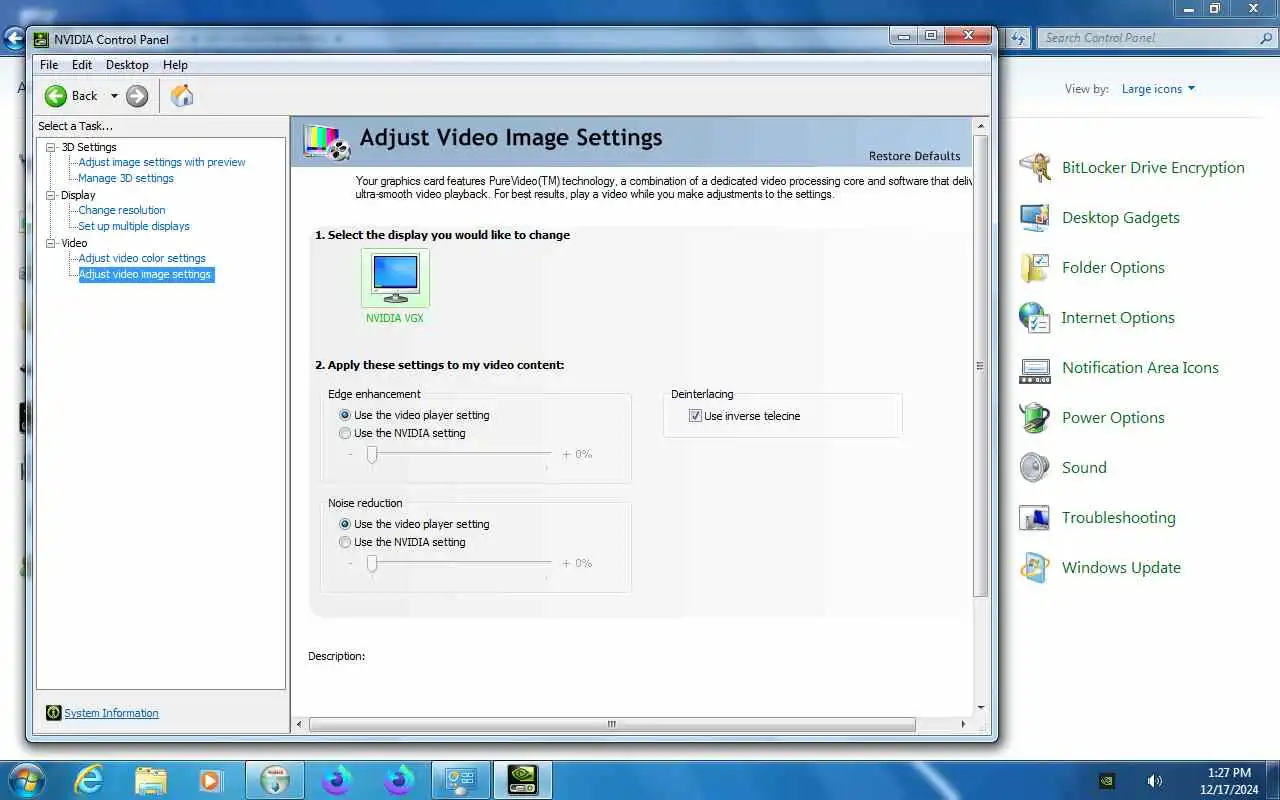Click the Noise reduction slider handle
1280x800 pixels.
pyautogui.click(x=372, y=564)
